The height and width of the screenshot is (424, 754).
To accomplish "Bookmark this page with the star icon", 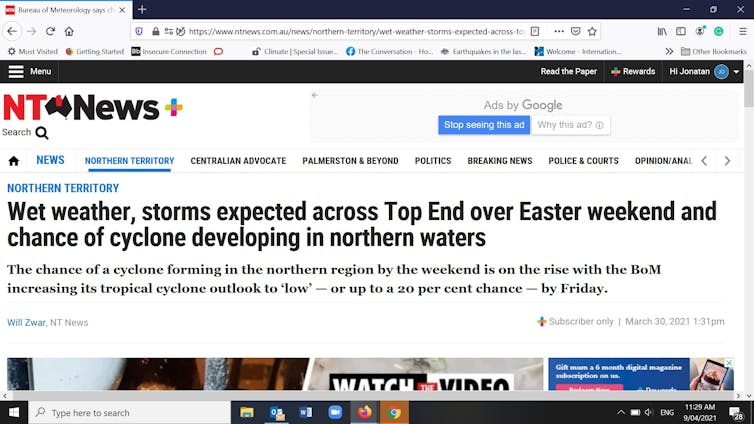I will coord(592,31).
